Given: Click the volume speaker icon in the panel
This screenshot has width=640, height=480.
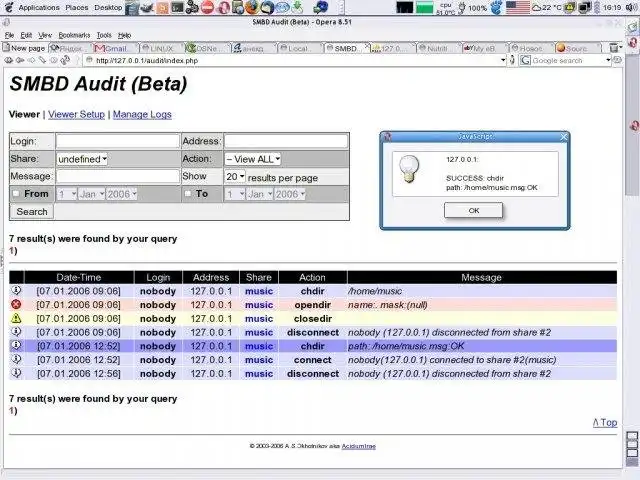Looking at the screenshot, I should 633,7.
